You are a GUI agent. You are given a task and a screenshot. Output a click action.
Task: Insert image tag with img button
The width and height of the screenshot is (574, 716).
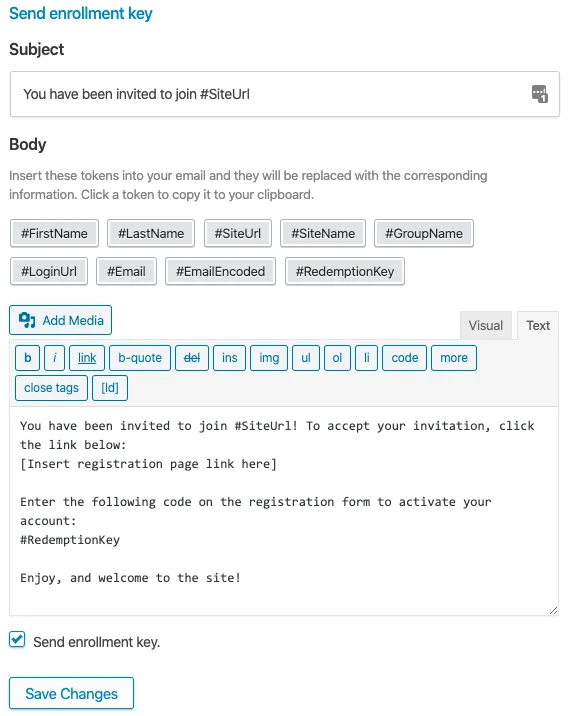point(269,358)
